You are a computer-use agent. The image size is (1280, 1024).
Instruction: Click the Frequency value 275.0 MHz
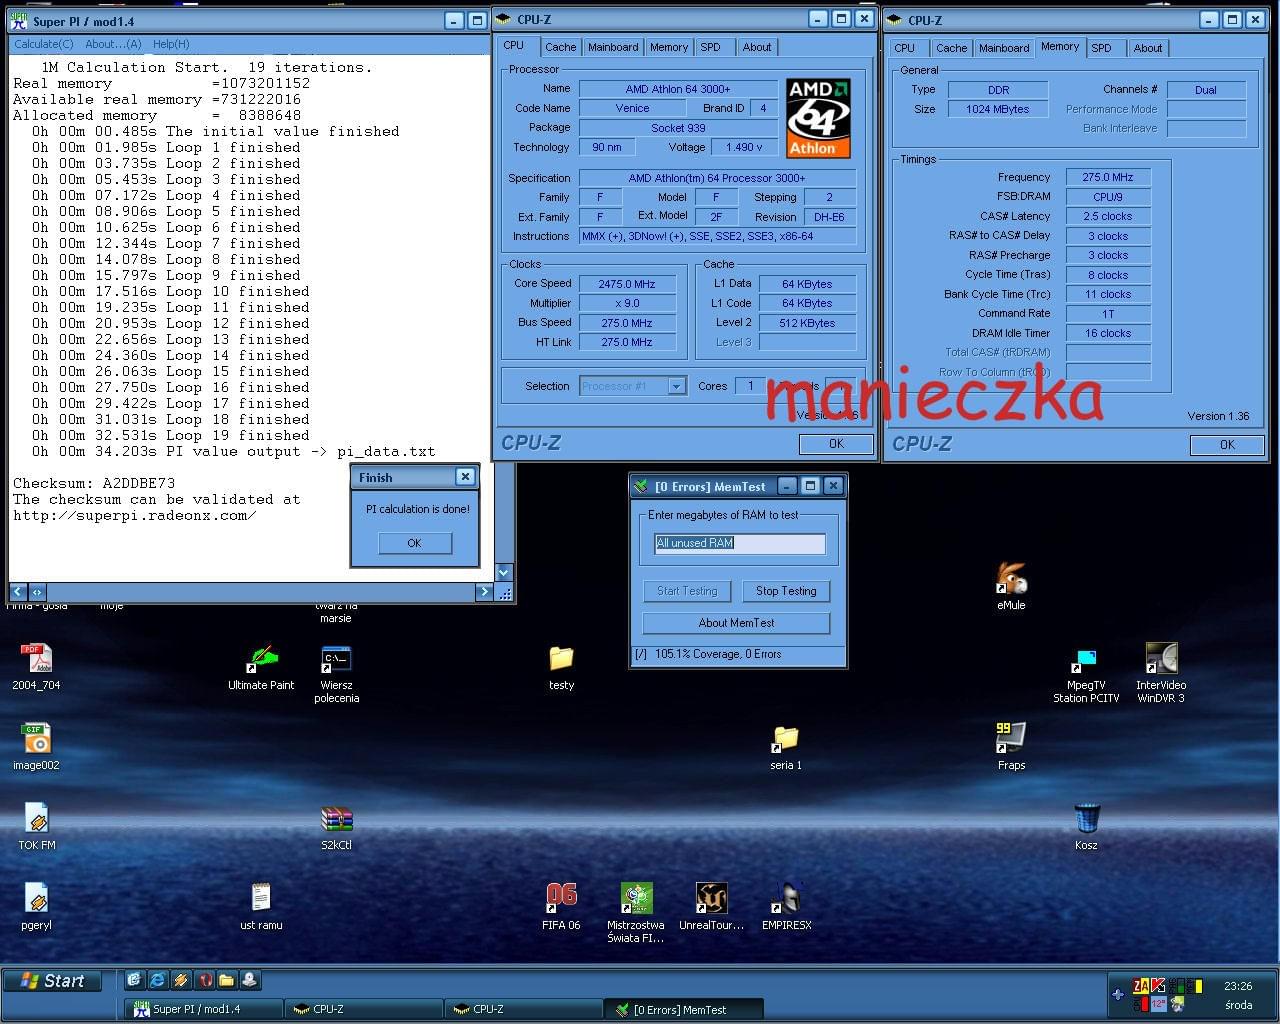[1108, 177]
